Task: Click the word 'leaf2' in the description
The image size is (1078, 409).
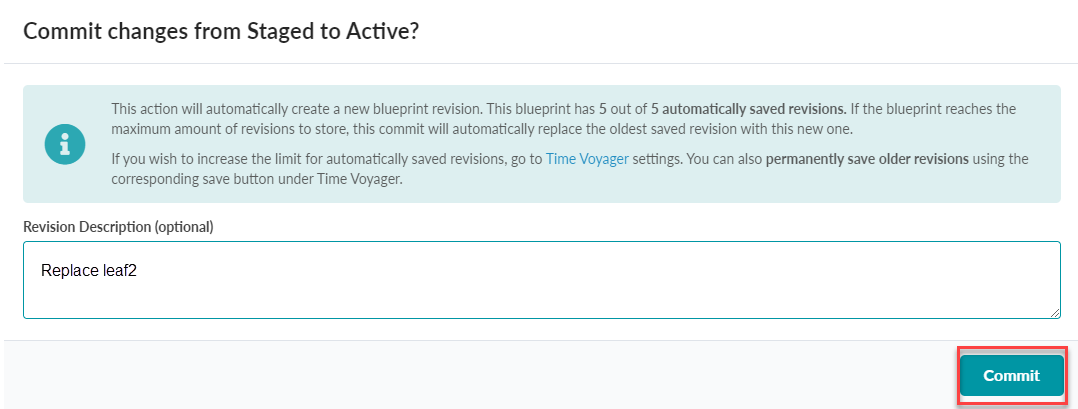Action: [x=119, y=270]
